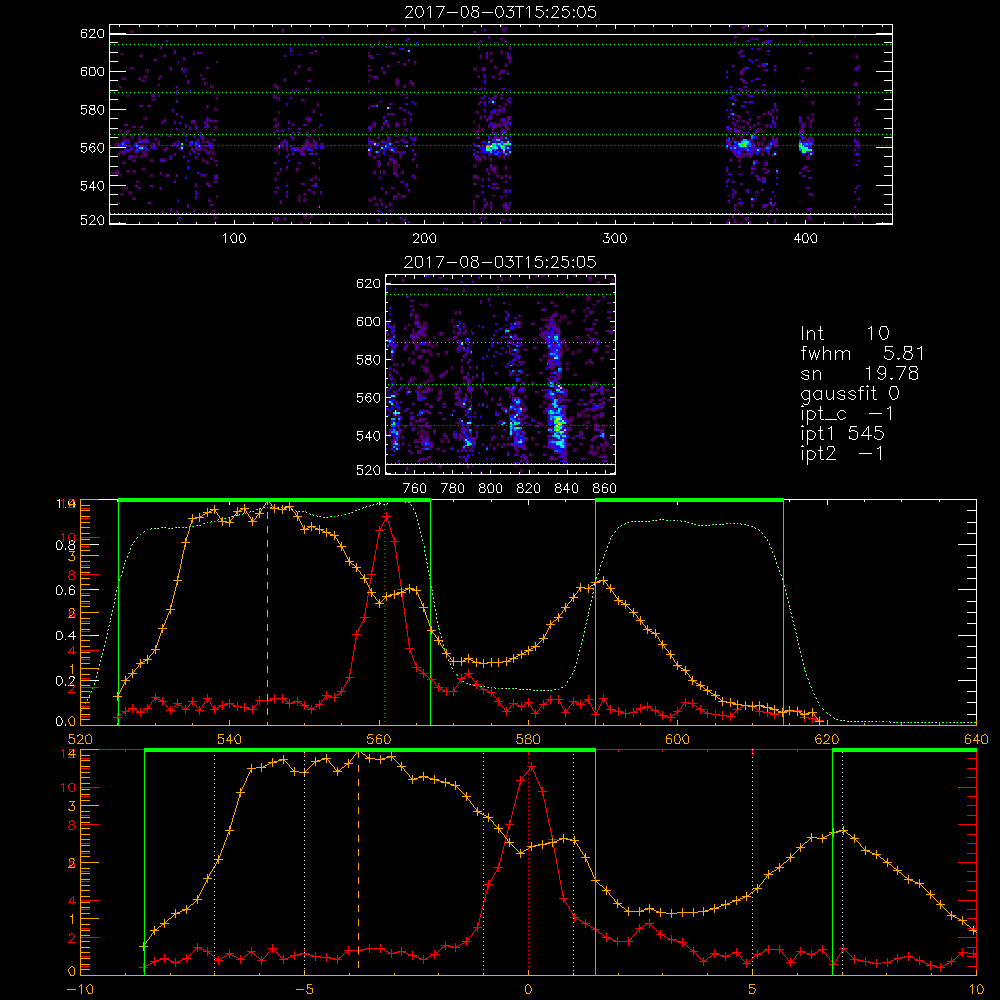Click y-axis label 540 of wide spectrogram
Image resolution: width=1000 pixels, height=1000 pixels.
pos(92,186)
